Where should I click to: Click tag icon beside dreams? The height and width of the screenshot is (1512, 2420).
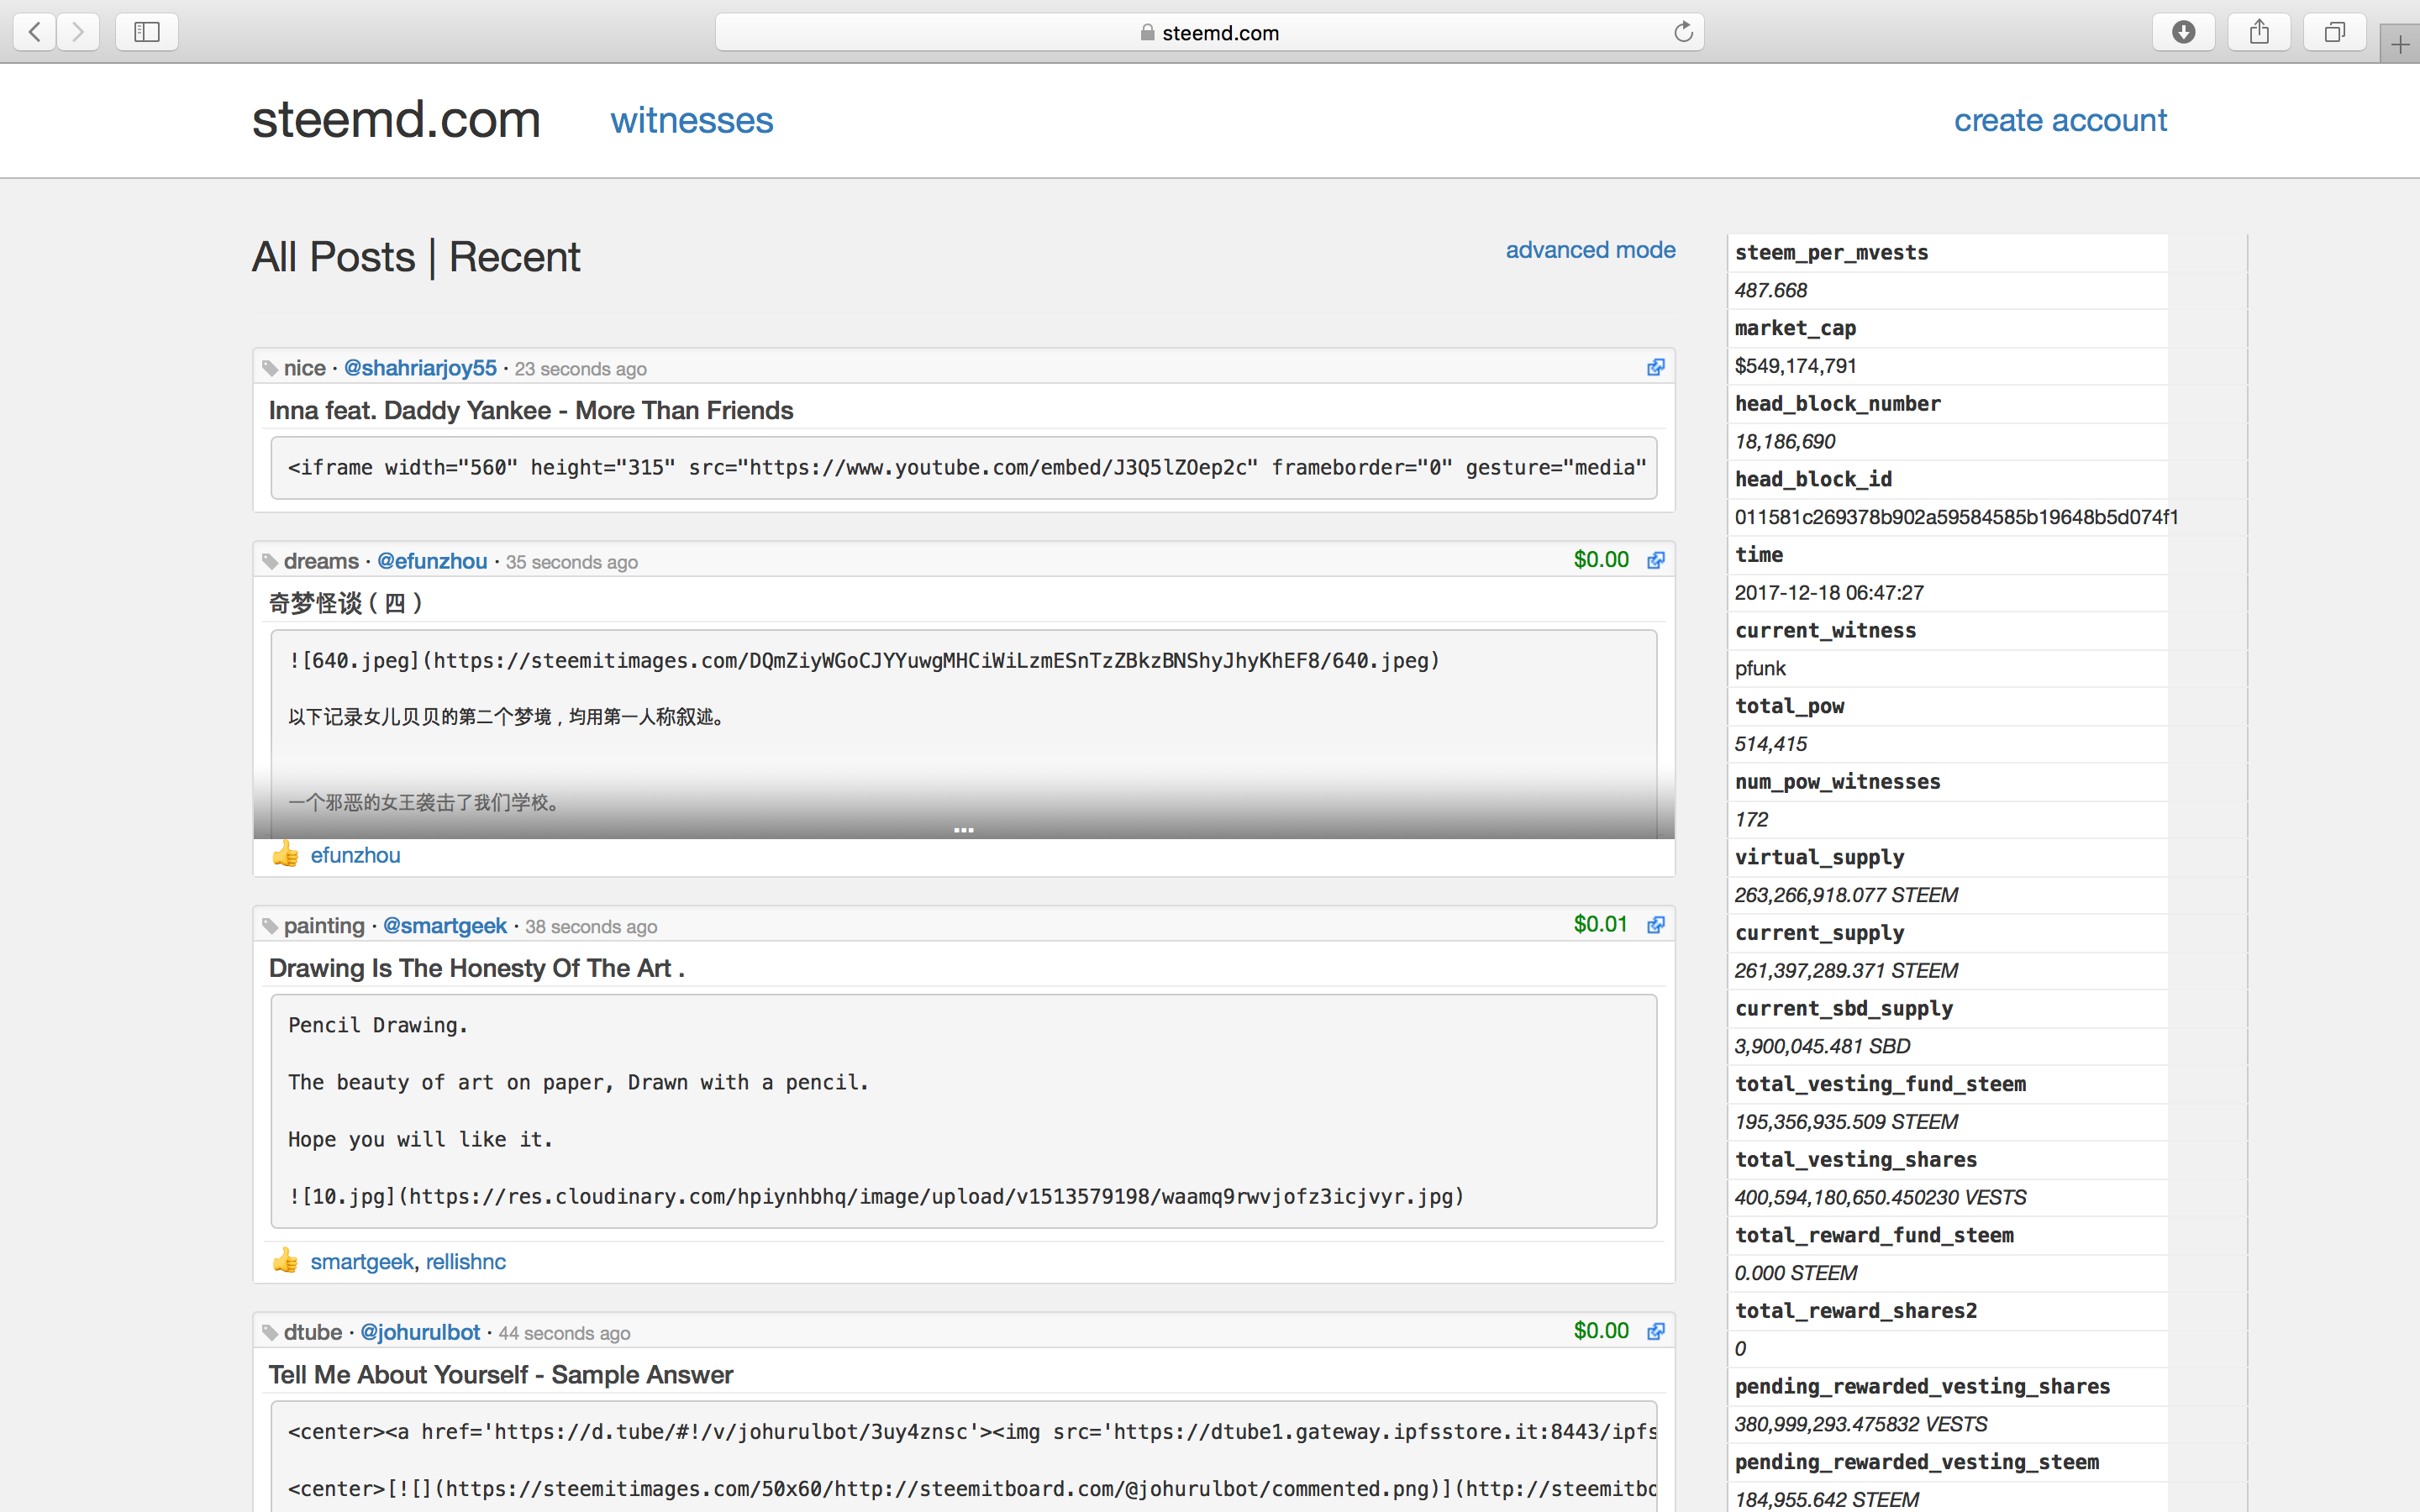tap(269, 562)
